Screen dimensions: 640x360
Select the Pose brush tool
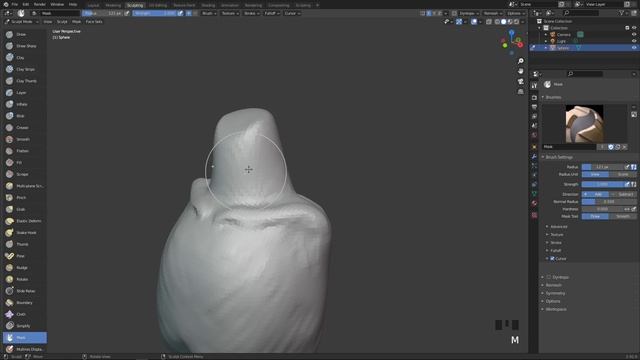coord(24,256)
